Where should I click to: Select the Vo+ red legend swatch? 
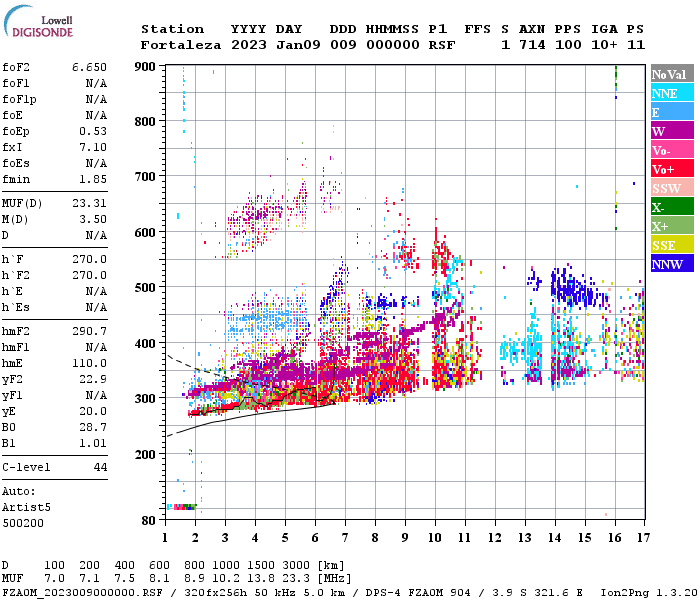coord(672,169)
